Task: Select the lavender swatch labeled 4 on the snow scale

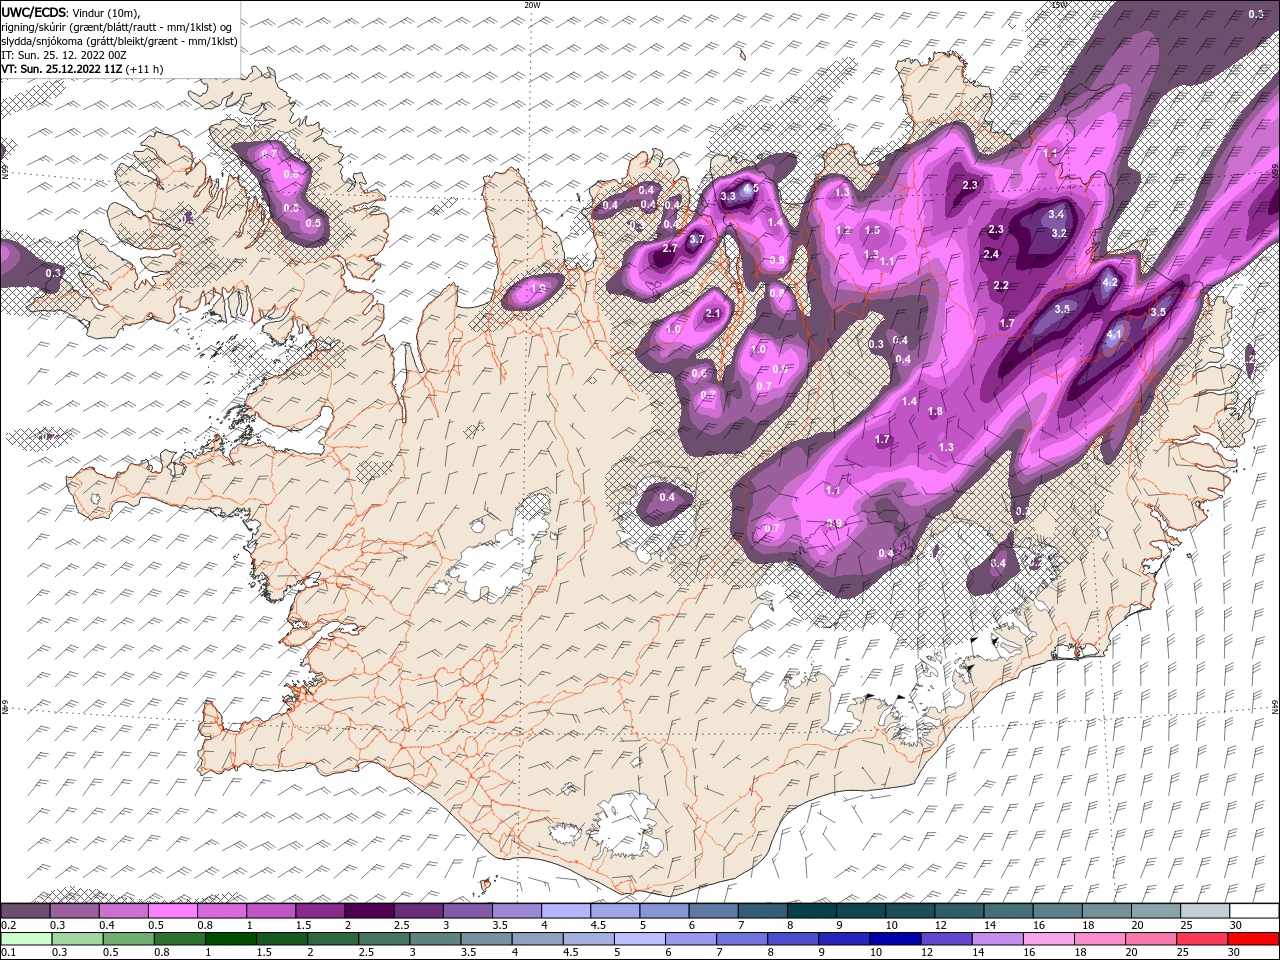Action: [566, 911]
